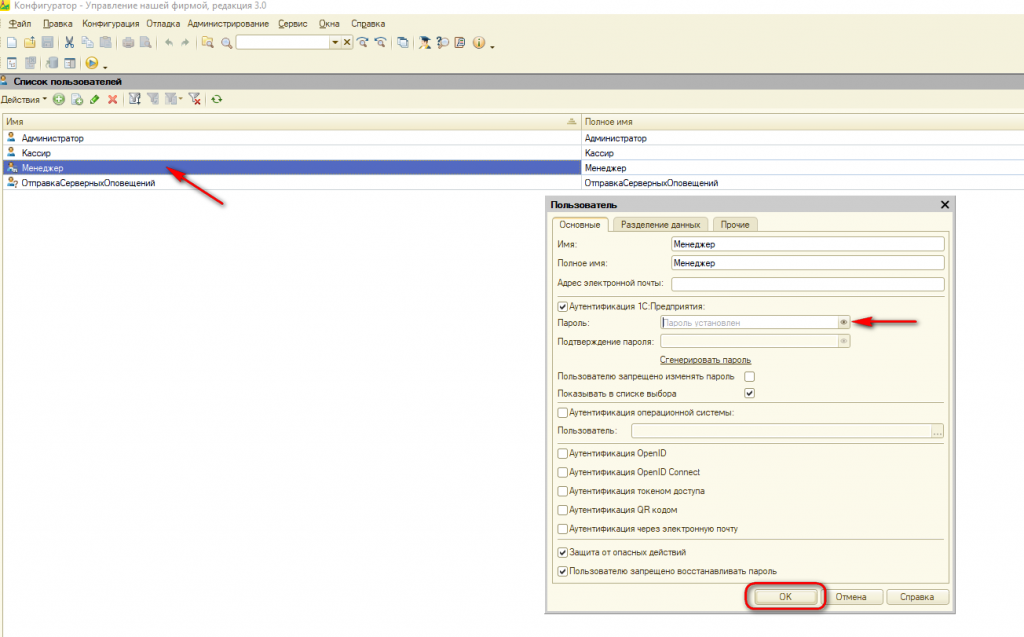Screen dimensions: 1024x637
Task: Click the Справка button in dialog
Action: tap(917, 596)
